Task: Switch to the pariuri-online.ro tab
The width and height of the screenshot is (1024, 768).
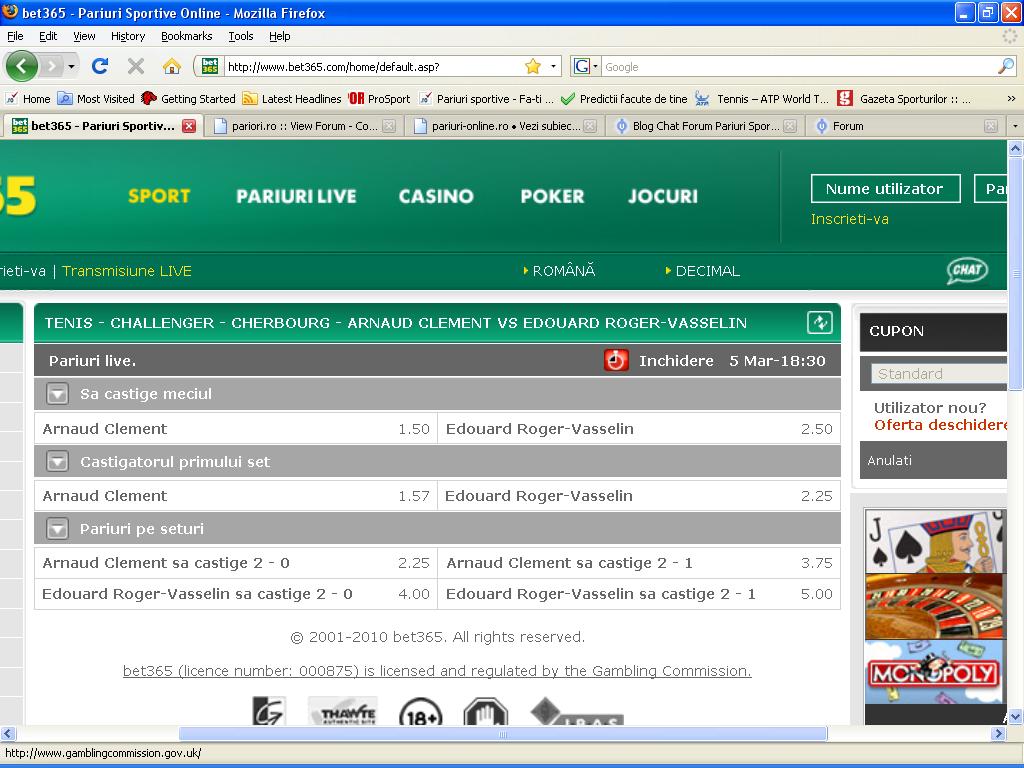Action: click(x=505, y=126)
